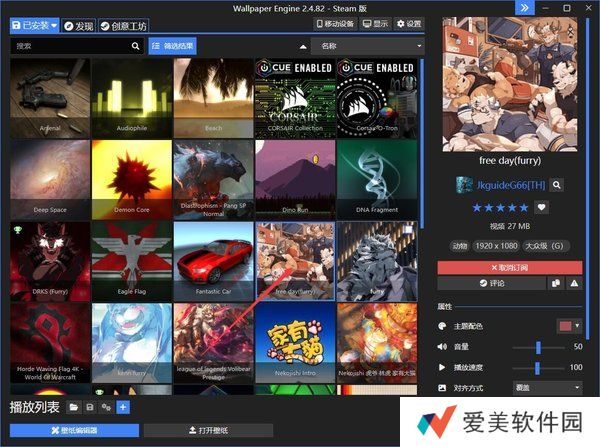Open the 壁纸编辑器 wallpaper editor button
600x447 pixels.
(74, 431)
